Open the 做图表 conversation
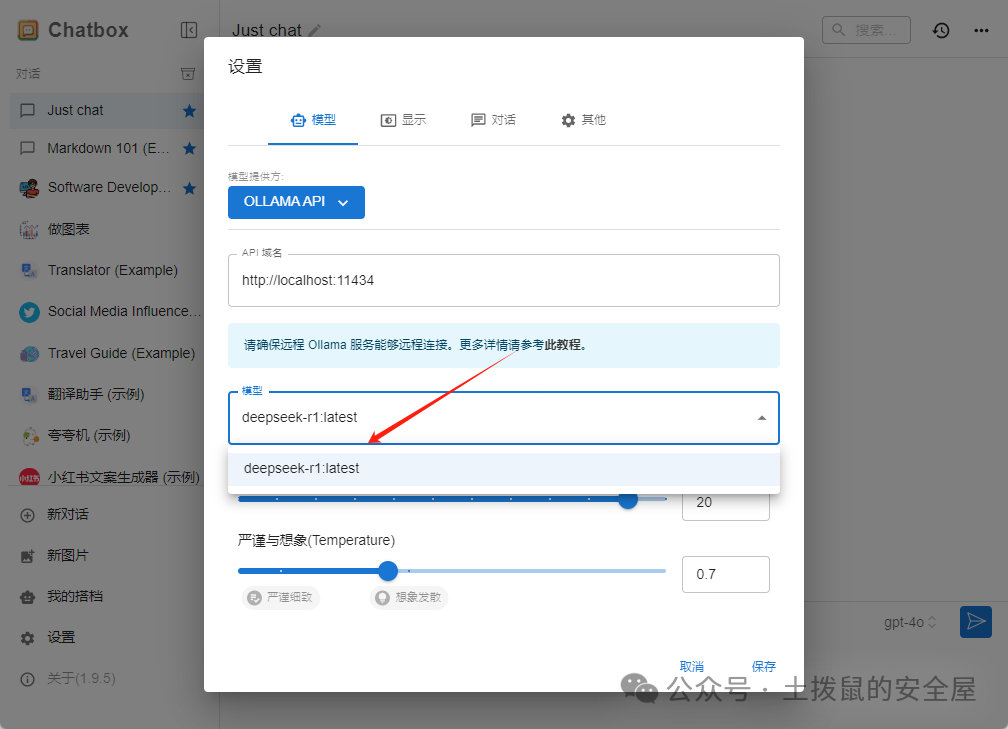 click(107, 230)
